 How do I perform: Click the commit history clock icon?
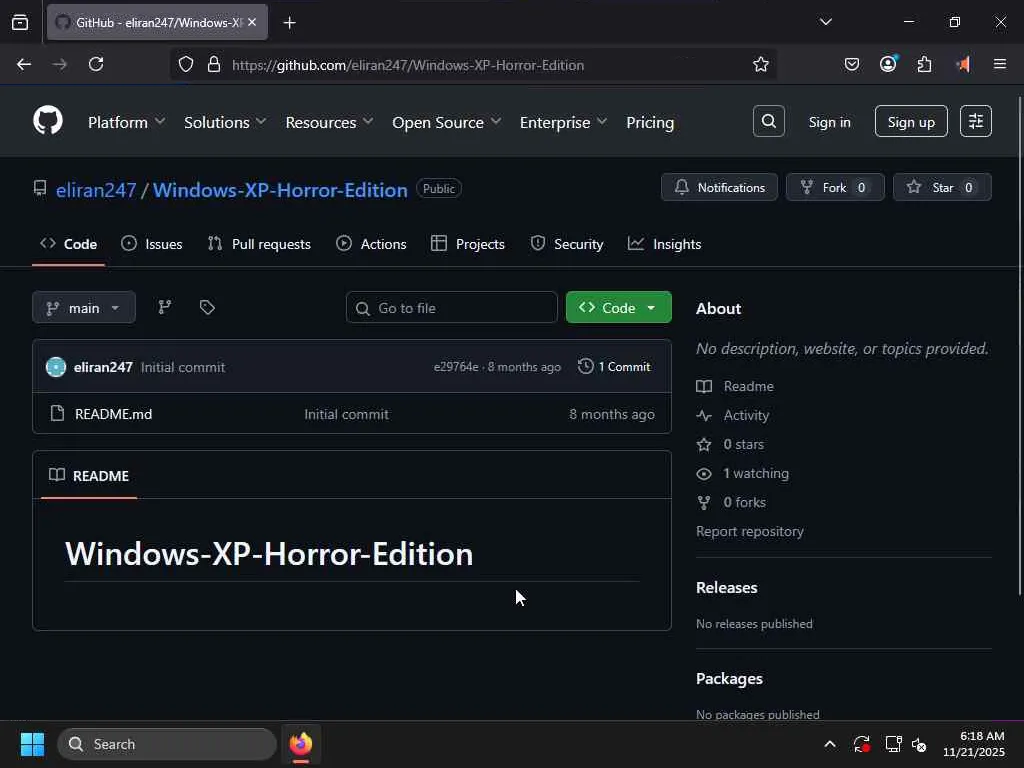(x=586, y=366)
